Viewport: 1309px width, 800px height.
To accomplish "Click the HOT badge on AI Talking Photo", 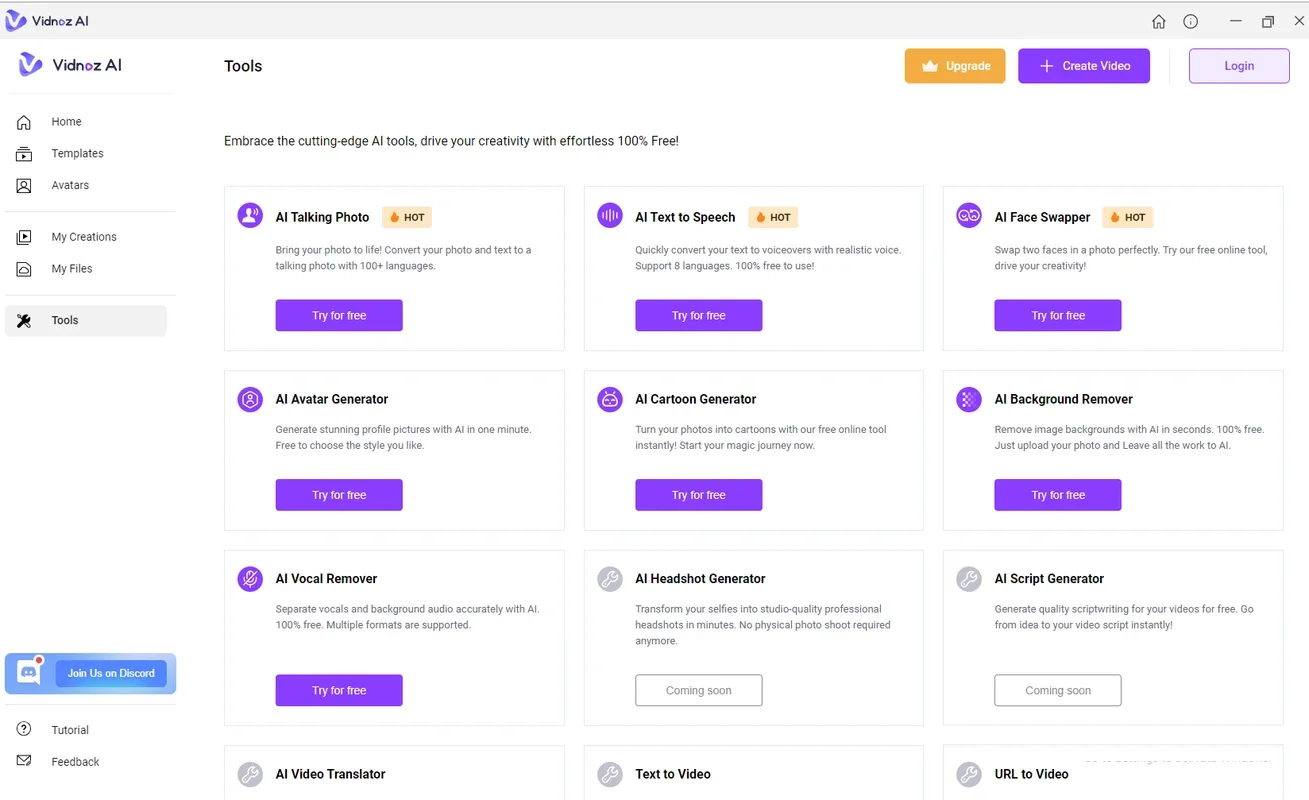I will point(407,217).
